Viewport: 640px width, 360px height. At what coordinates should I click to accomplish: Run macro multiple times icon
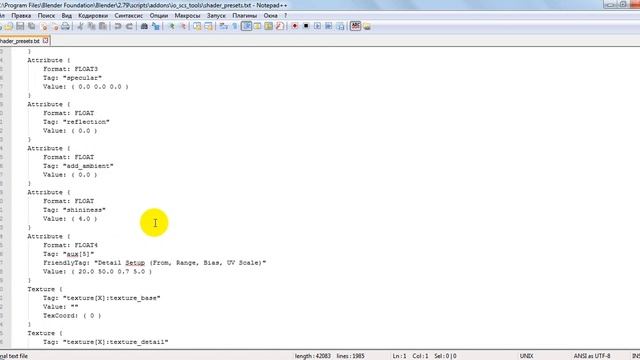click(329, 27)
